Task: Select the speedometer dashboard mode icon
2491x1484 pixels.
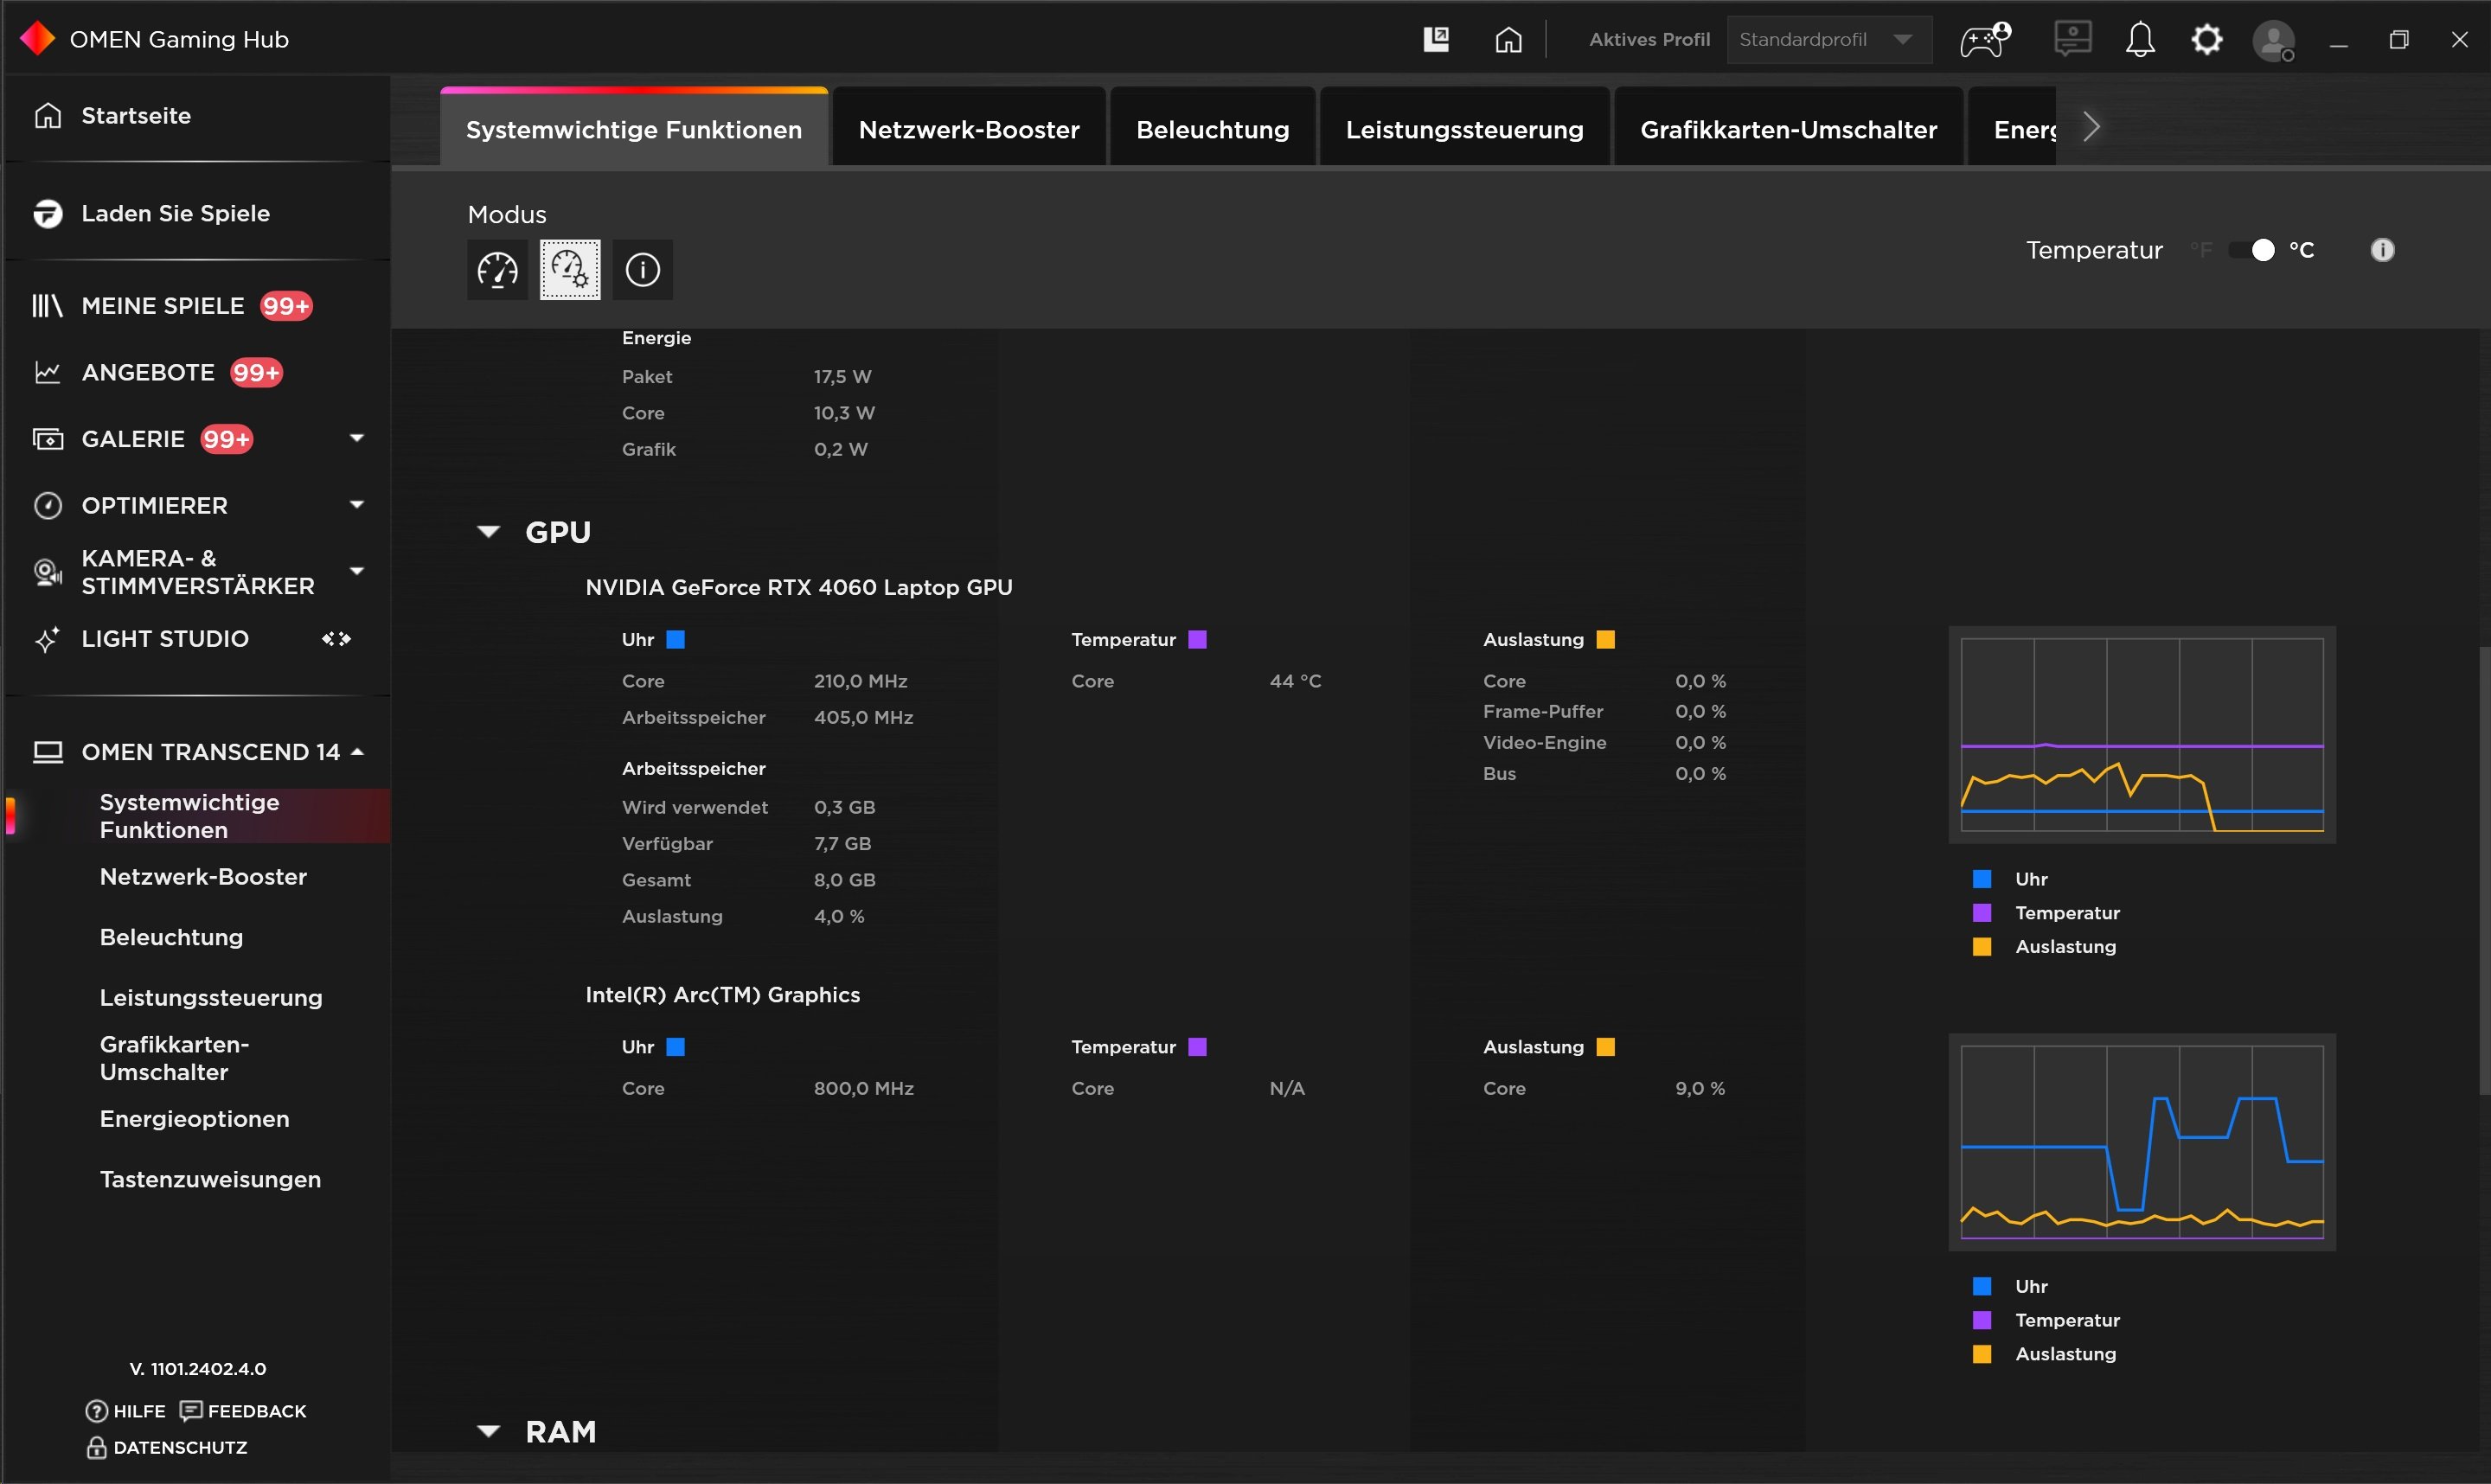Action: (497, 269)
